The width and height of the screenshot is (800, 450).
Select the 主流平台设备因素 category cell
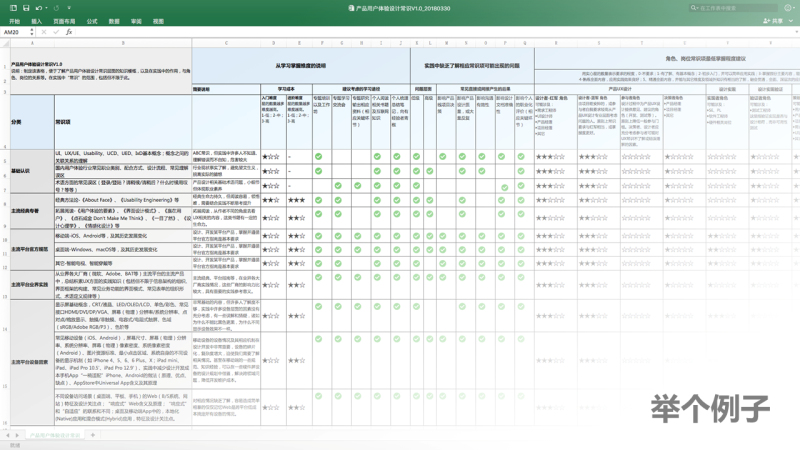tap(32, 362)
